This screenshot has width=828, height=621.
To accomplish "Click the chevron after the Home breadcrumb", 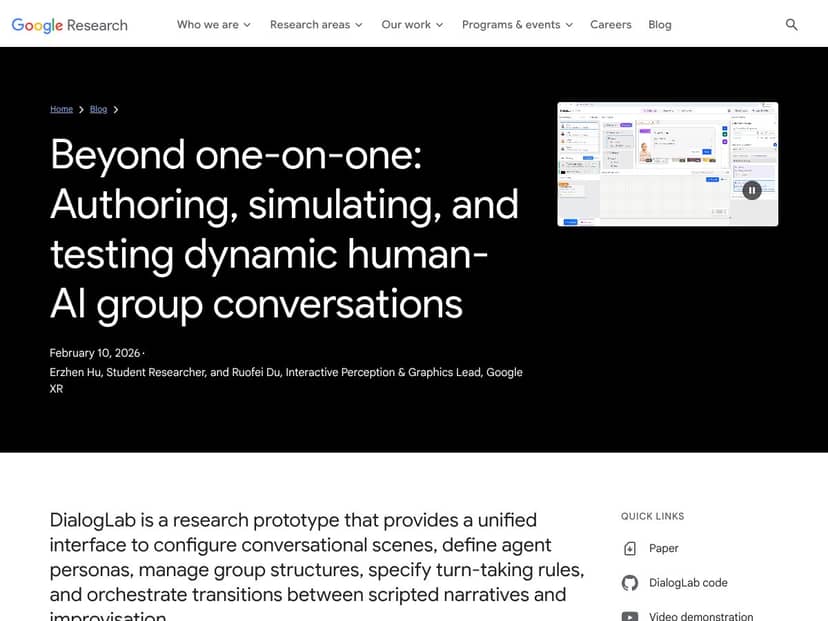I will [x=80, y=109].
